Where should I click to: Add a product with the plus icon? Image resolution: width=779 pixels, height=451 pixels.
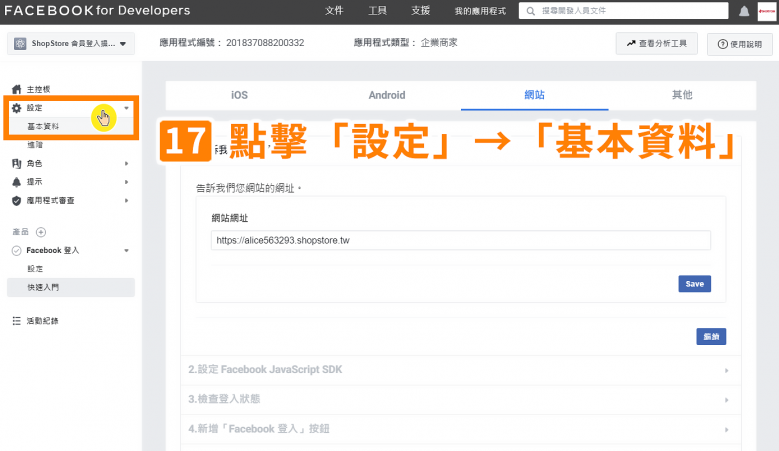[41, 232]
